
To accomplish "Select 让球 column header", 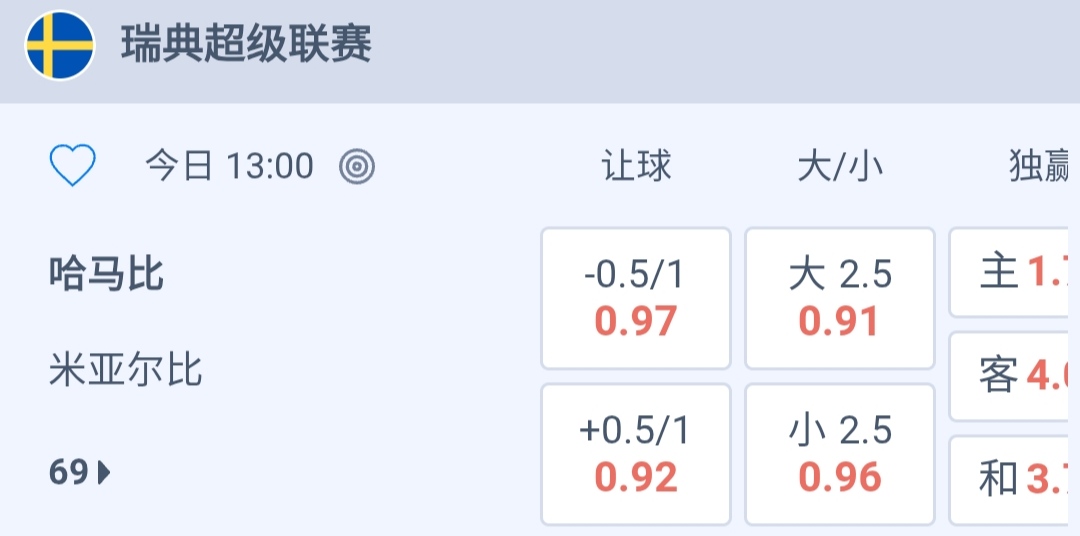I will point(636,166).
